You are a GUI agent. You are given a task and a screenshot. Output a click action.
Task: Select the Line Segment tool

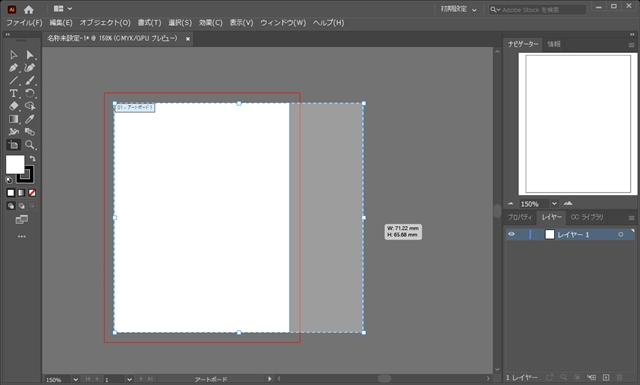(13, 80)
